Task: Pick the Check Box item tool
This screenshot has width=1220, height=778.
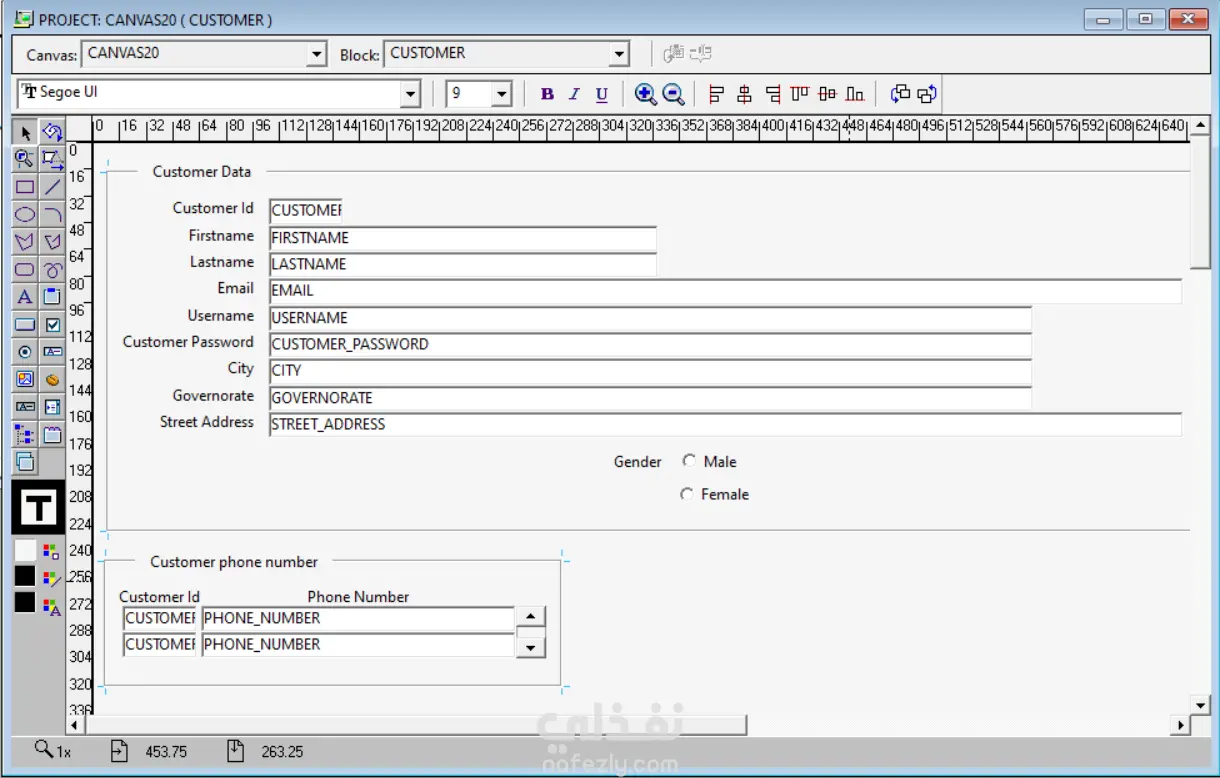Action: coord(53,324)
